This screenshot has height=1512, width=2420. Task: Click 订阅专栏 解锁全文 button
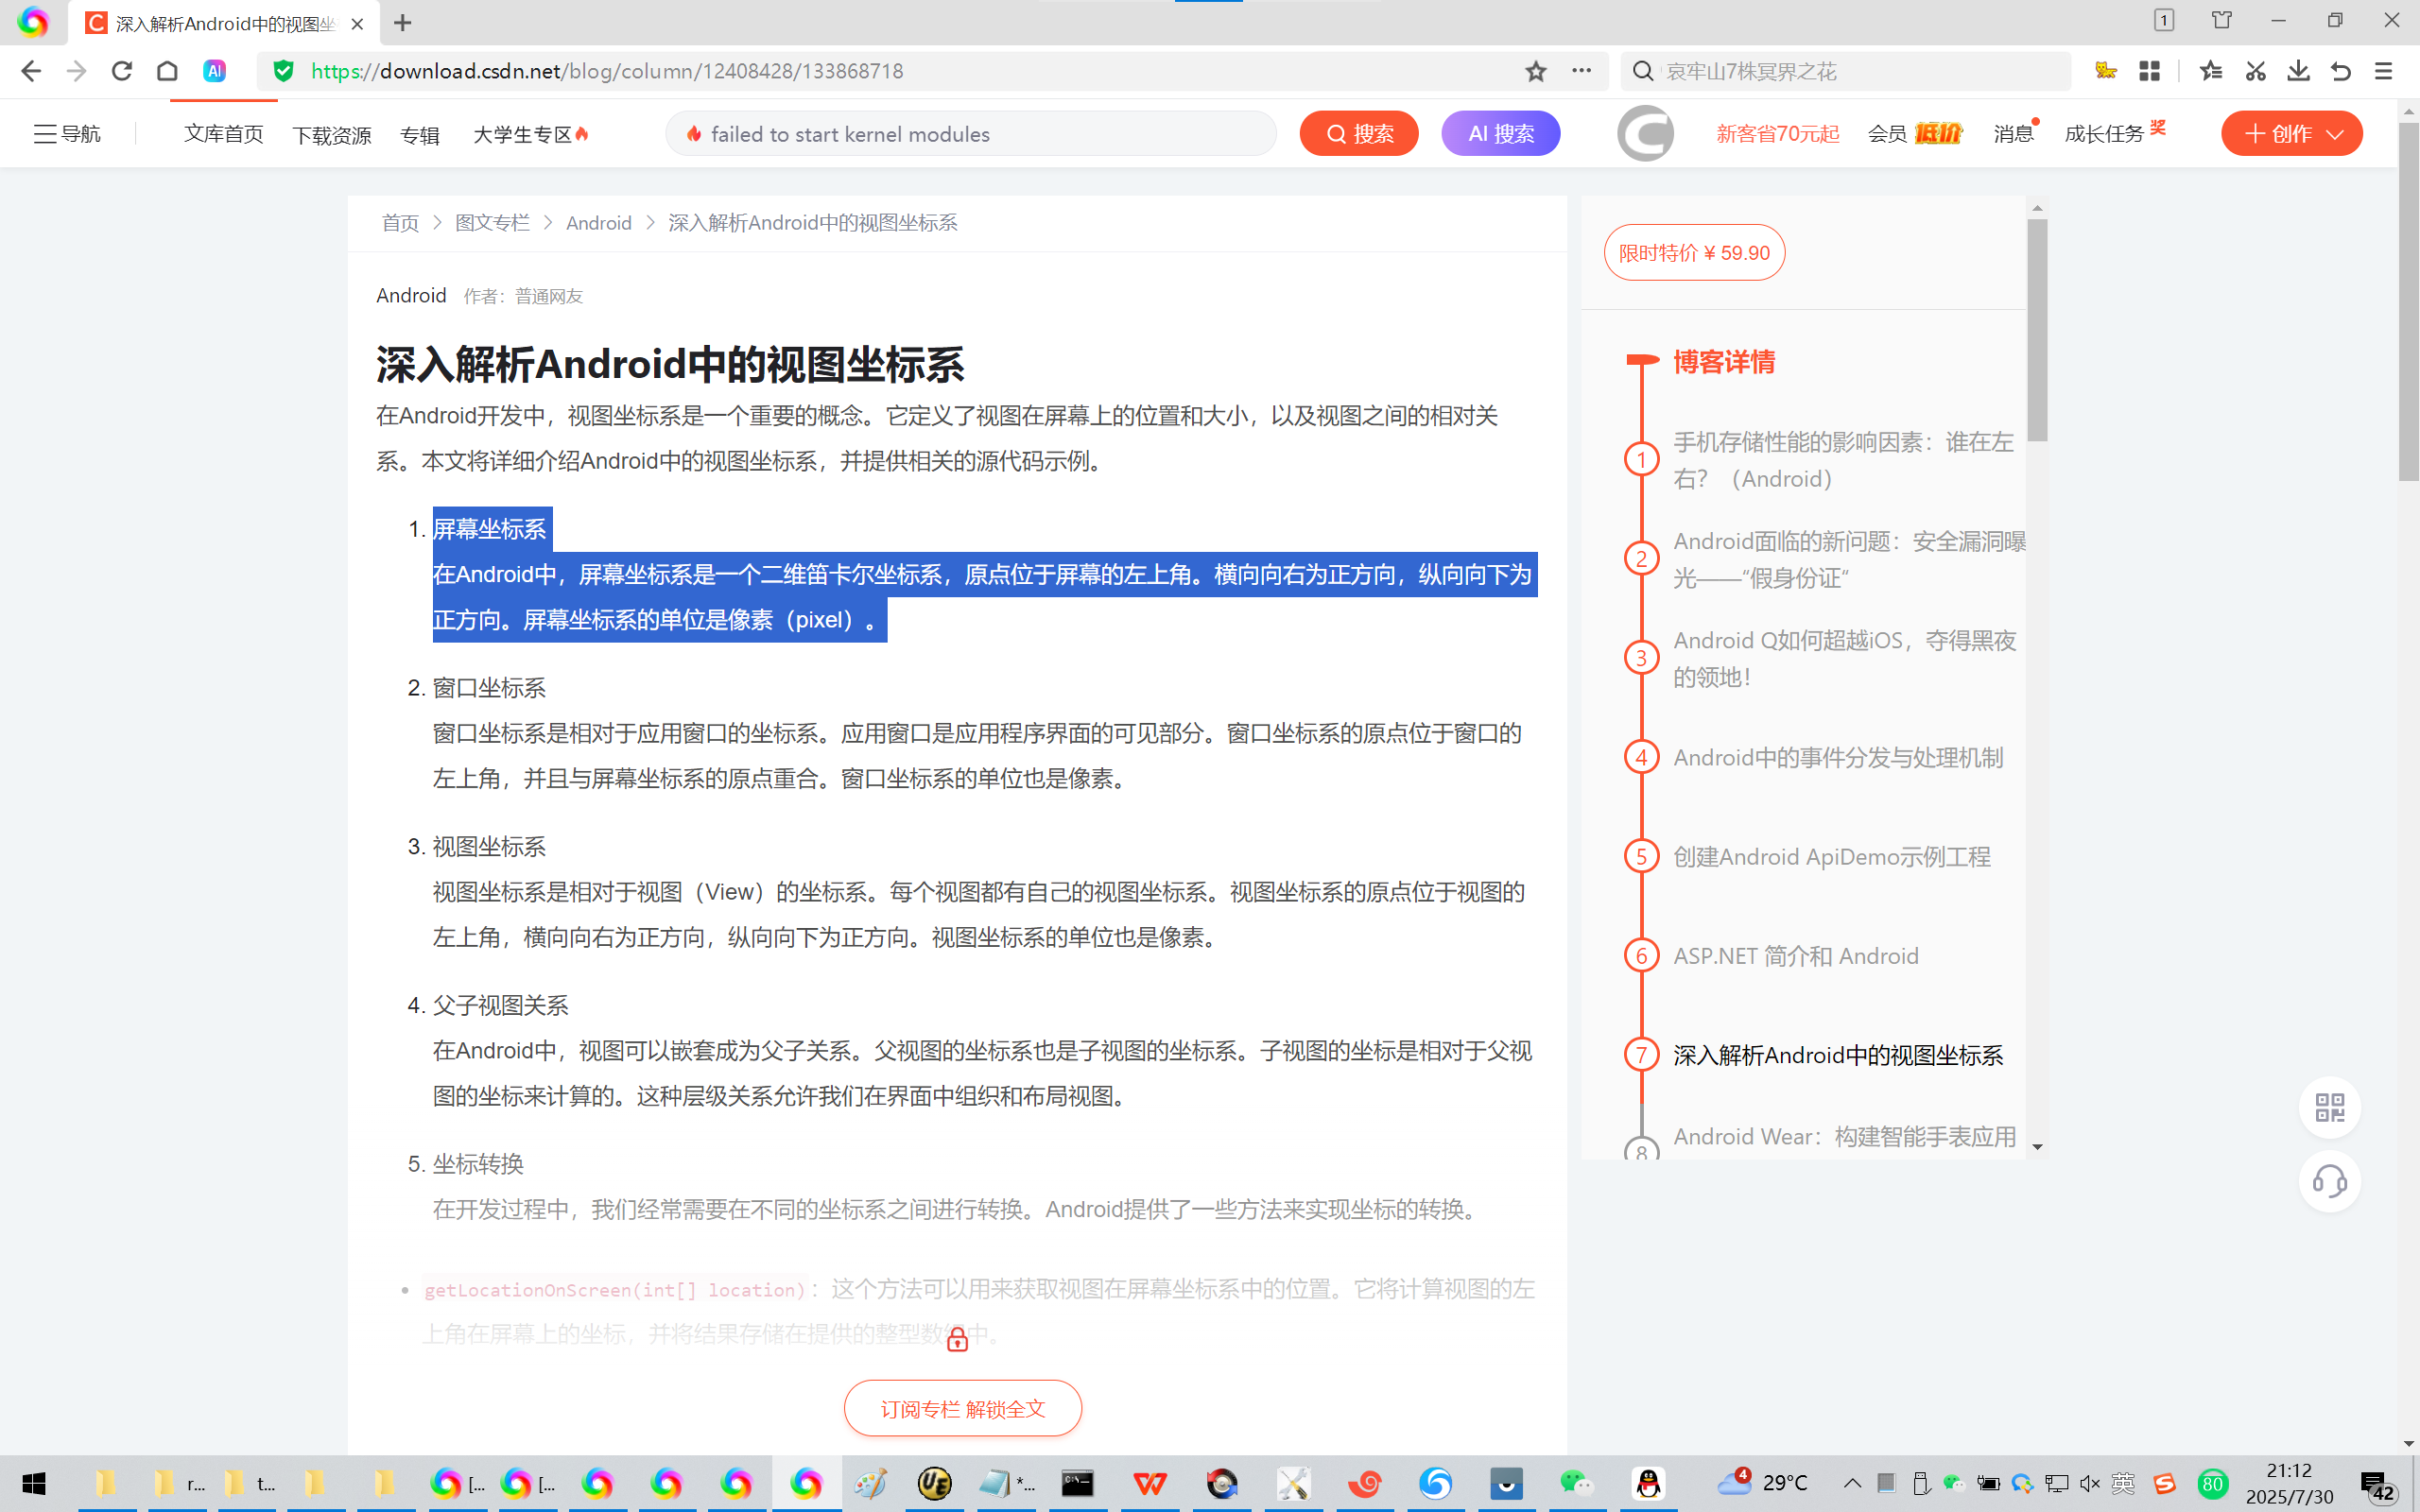962,1408
